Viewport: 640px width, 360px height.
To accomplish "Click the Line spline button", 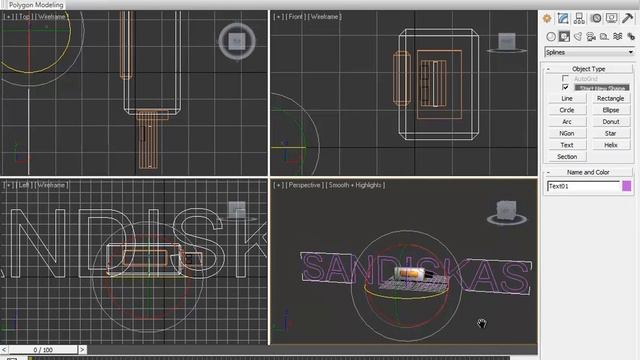I will coord(567,98).
